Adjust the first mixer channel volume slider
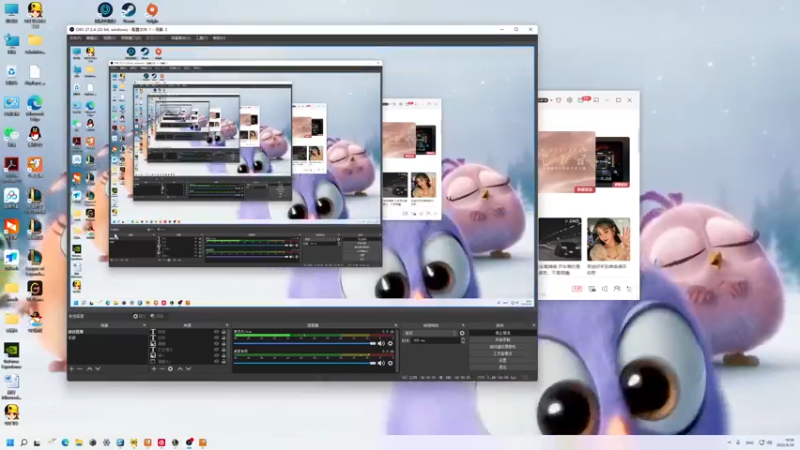 [305, 344]
